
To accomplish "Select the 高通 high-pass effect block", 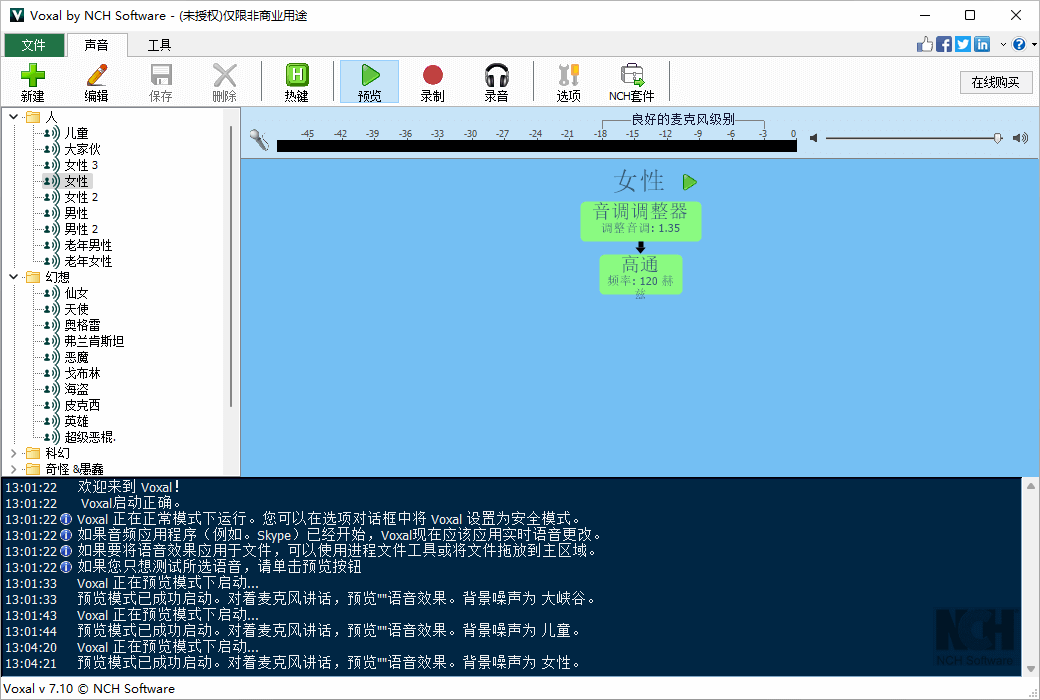I will 641,274.
